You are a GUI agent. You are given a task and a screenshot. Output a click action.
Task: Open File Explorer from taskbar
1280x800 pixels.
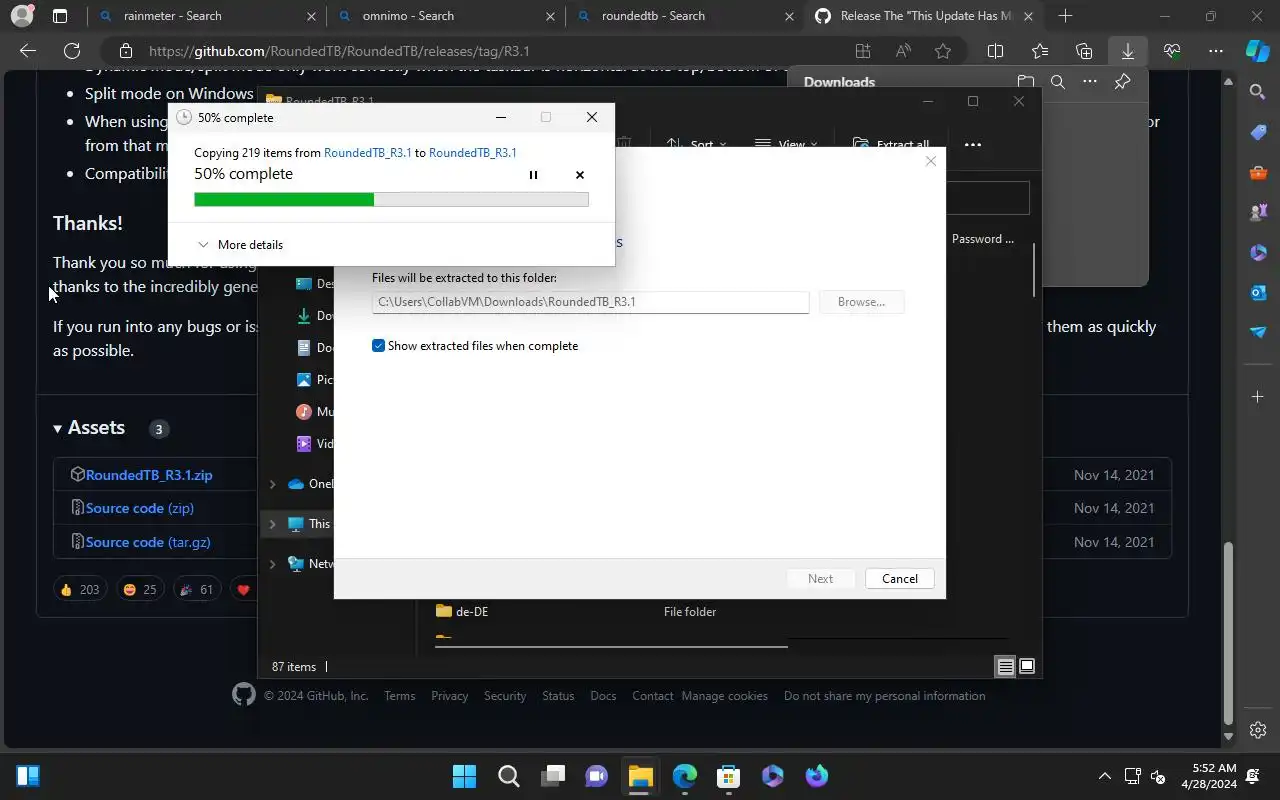(640, 776)
